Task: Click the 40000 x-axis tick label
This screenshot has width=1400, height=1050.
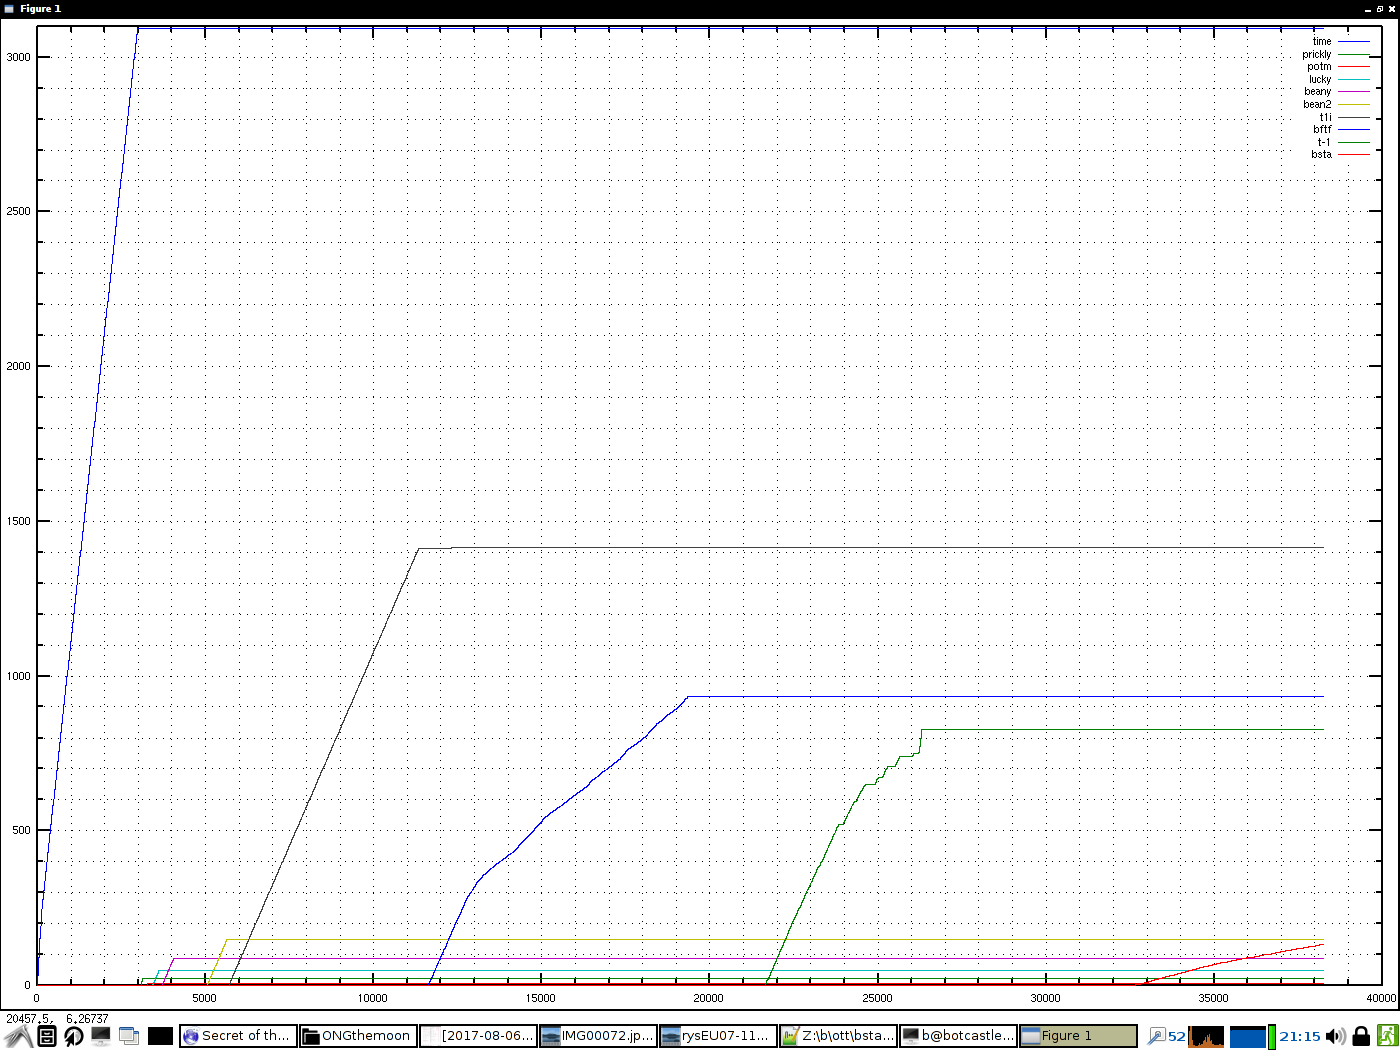Action: pyautogui.click(x=1381, y=998)
